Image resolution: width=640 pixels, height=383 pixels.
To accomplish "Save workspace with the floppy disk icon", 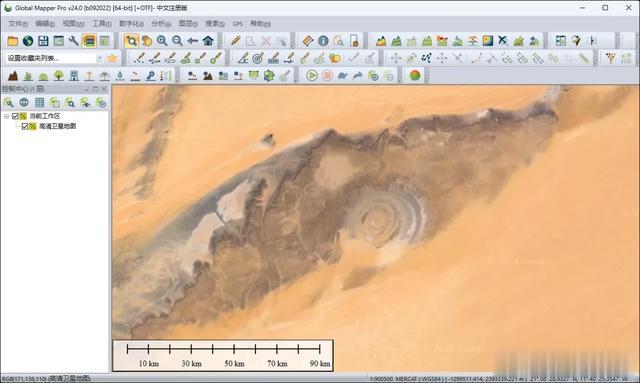I will pos(43,41).
